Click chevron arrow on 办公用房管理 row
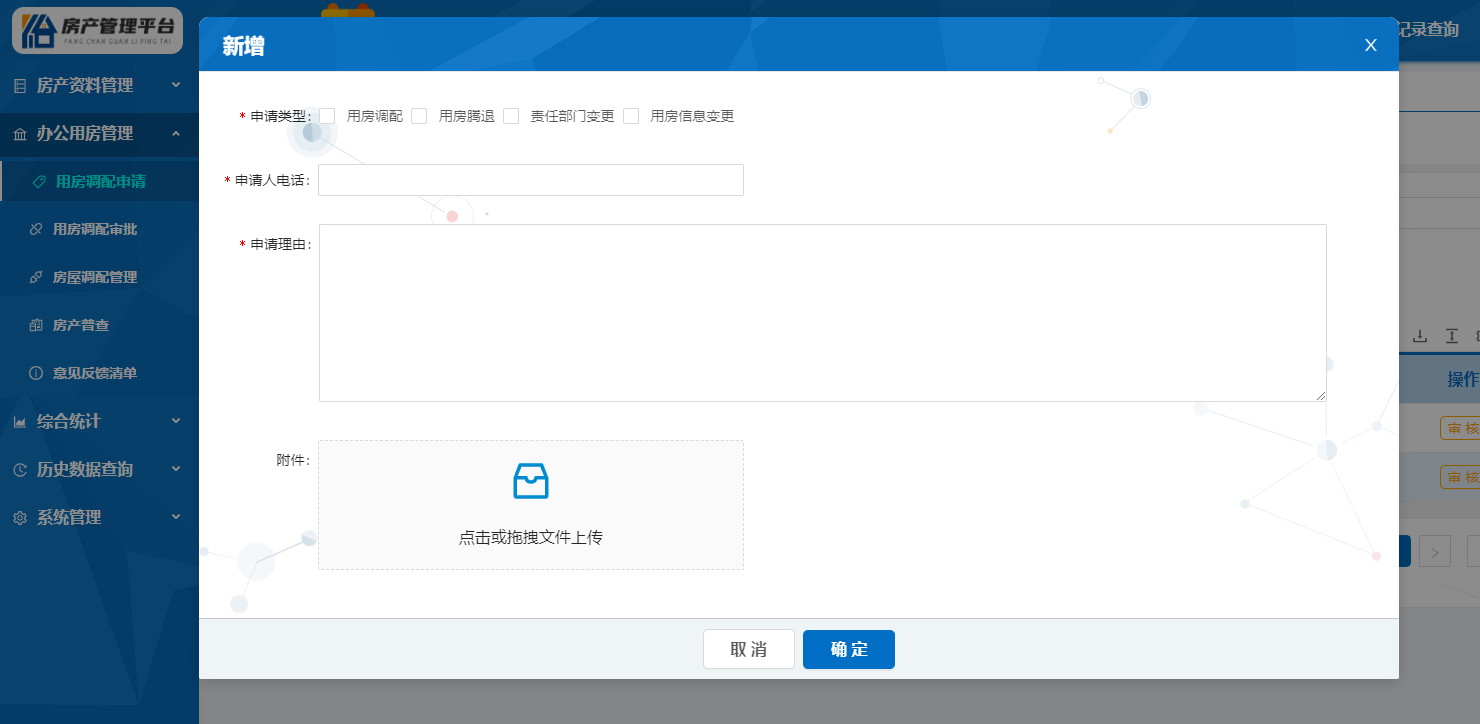Viewport: 1480px width, 724px height. tap(176, 133)
